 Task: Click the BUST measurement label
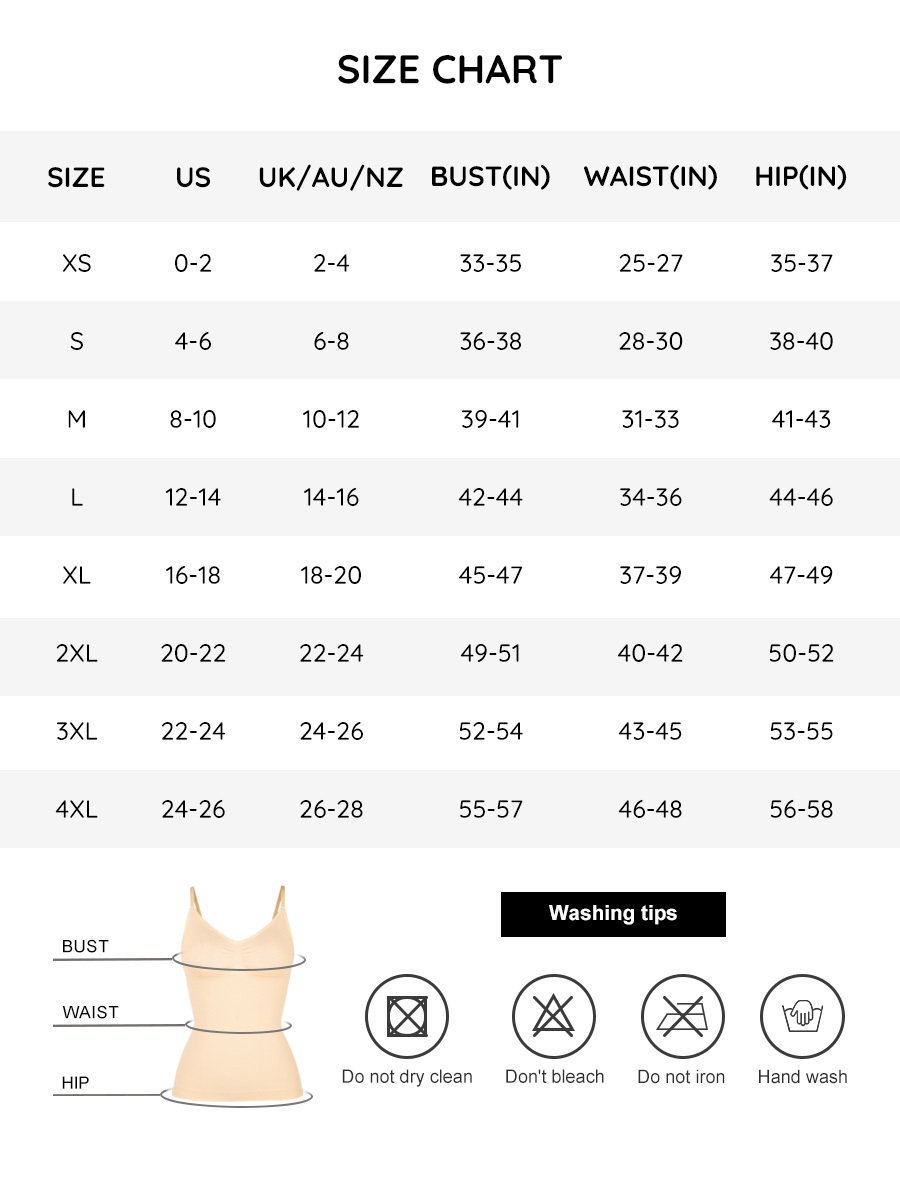[x=85, y=946]
